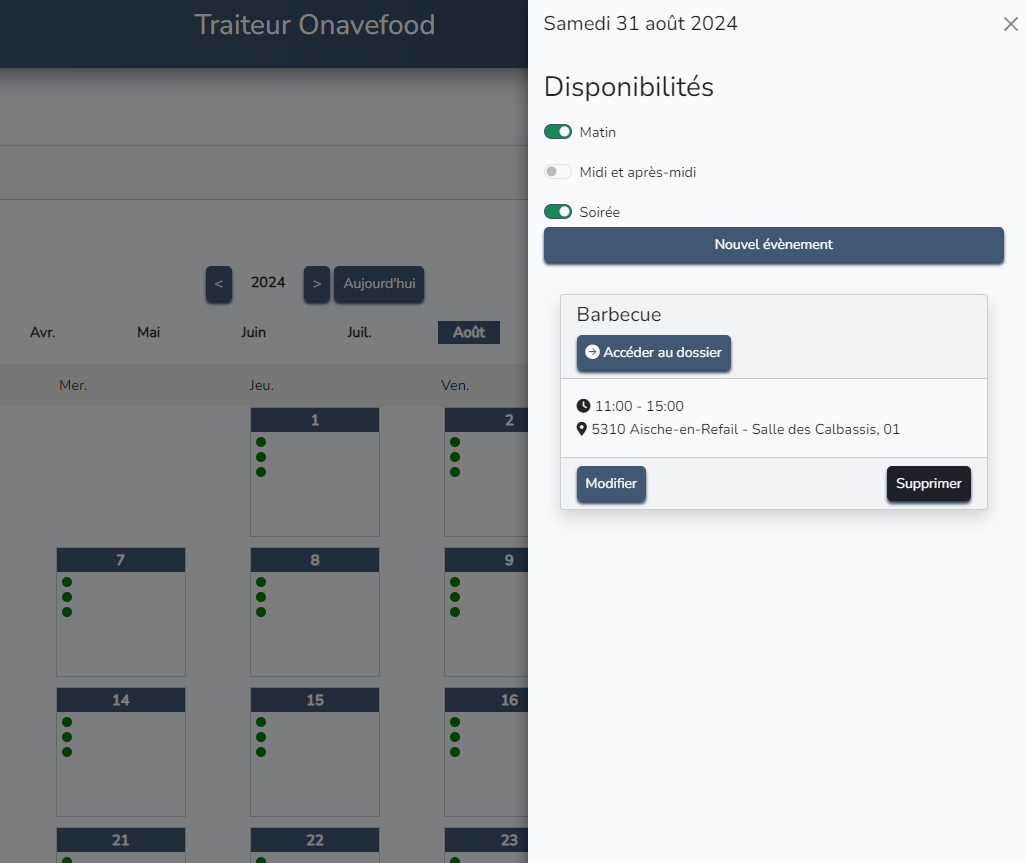The image size is (1025, 863).
Task: Select the Juil. month tab
Action: tap(359, 333)
